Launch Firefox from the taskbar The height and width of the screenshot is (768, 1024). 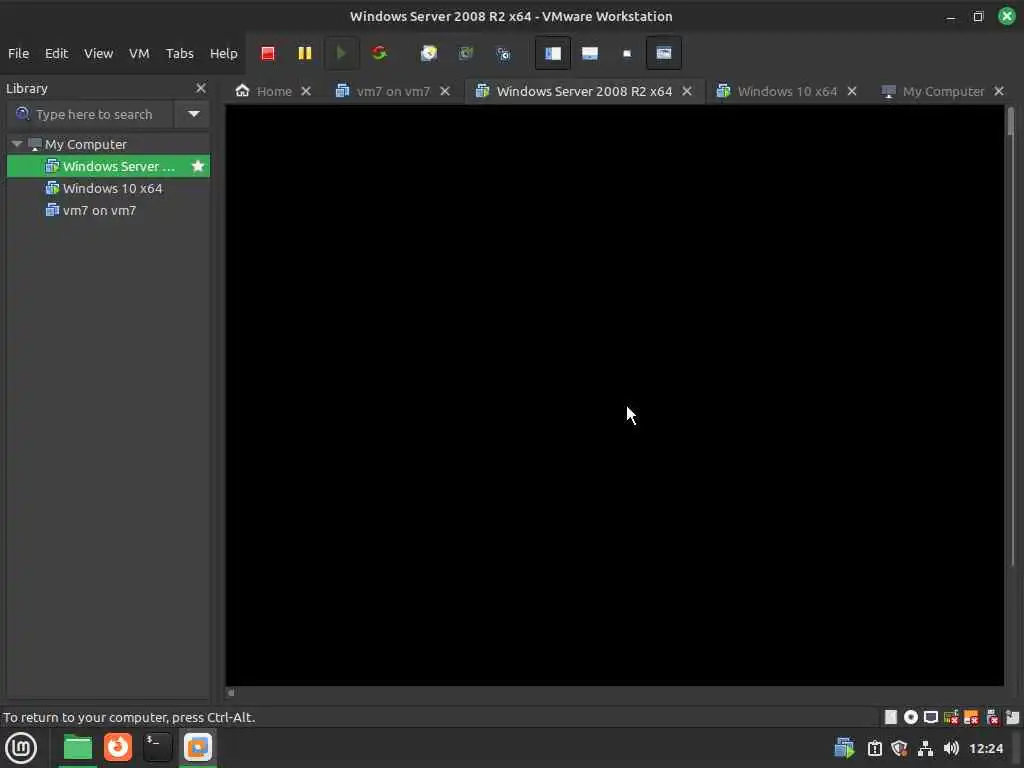tap(118, 747)
